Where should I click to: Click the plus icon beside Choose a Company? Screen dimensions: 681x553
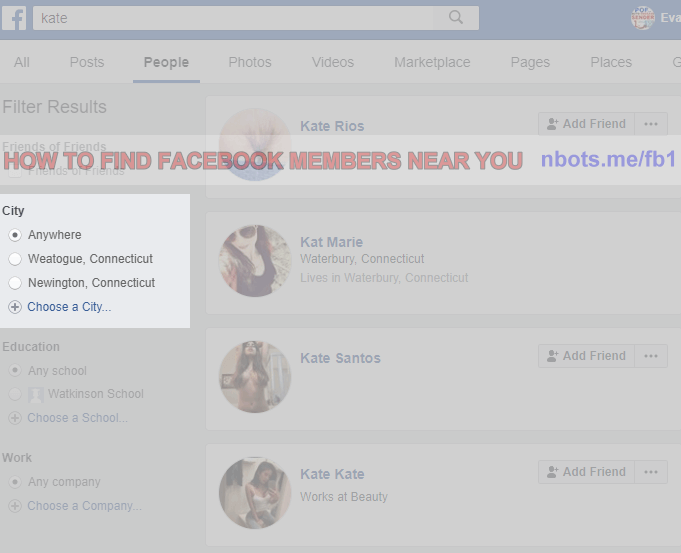click(15, 506)
